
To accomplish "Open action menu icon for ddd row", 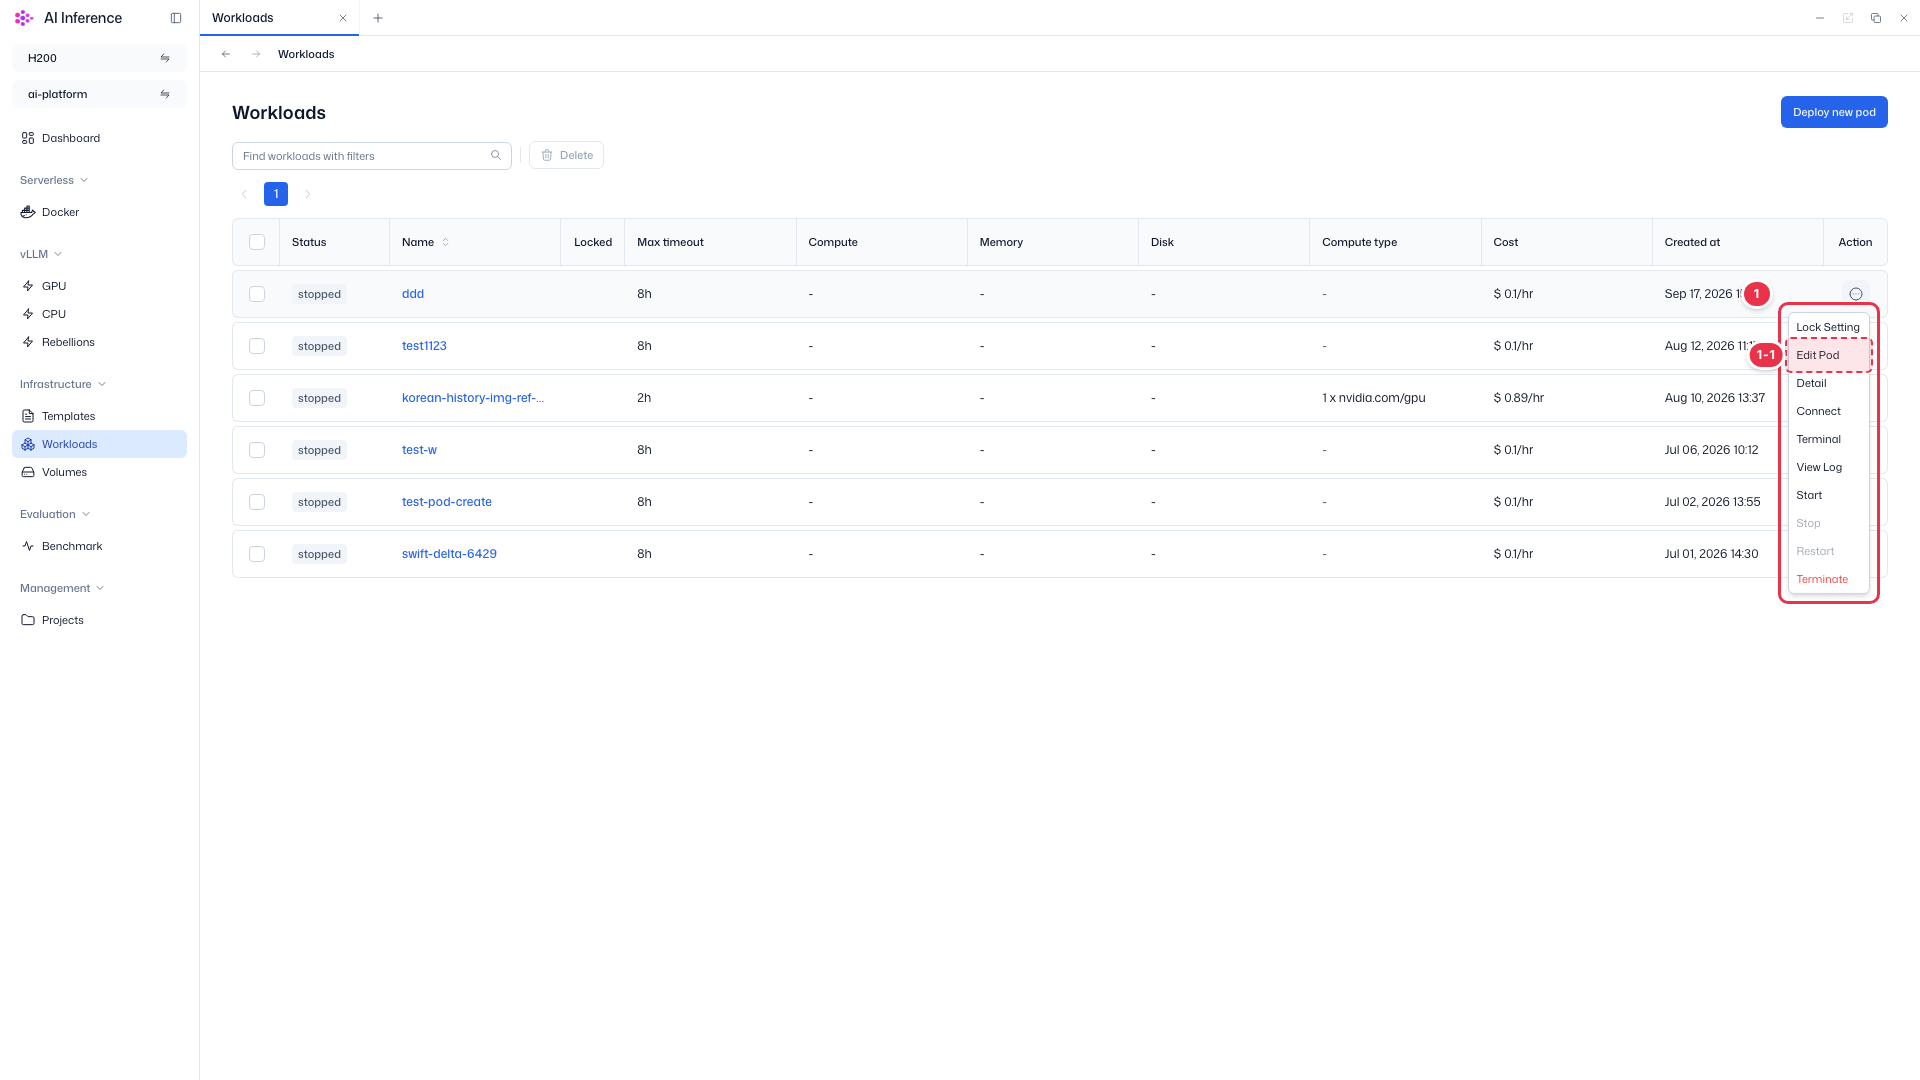I will (x=1856, y=294).
